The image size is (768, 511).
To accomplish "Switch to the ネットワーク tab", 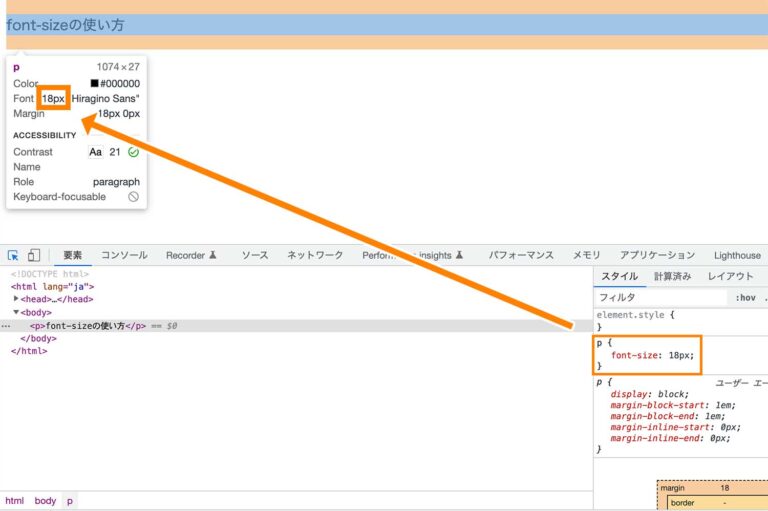I will point(315,256).
